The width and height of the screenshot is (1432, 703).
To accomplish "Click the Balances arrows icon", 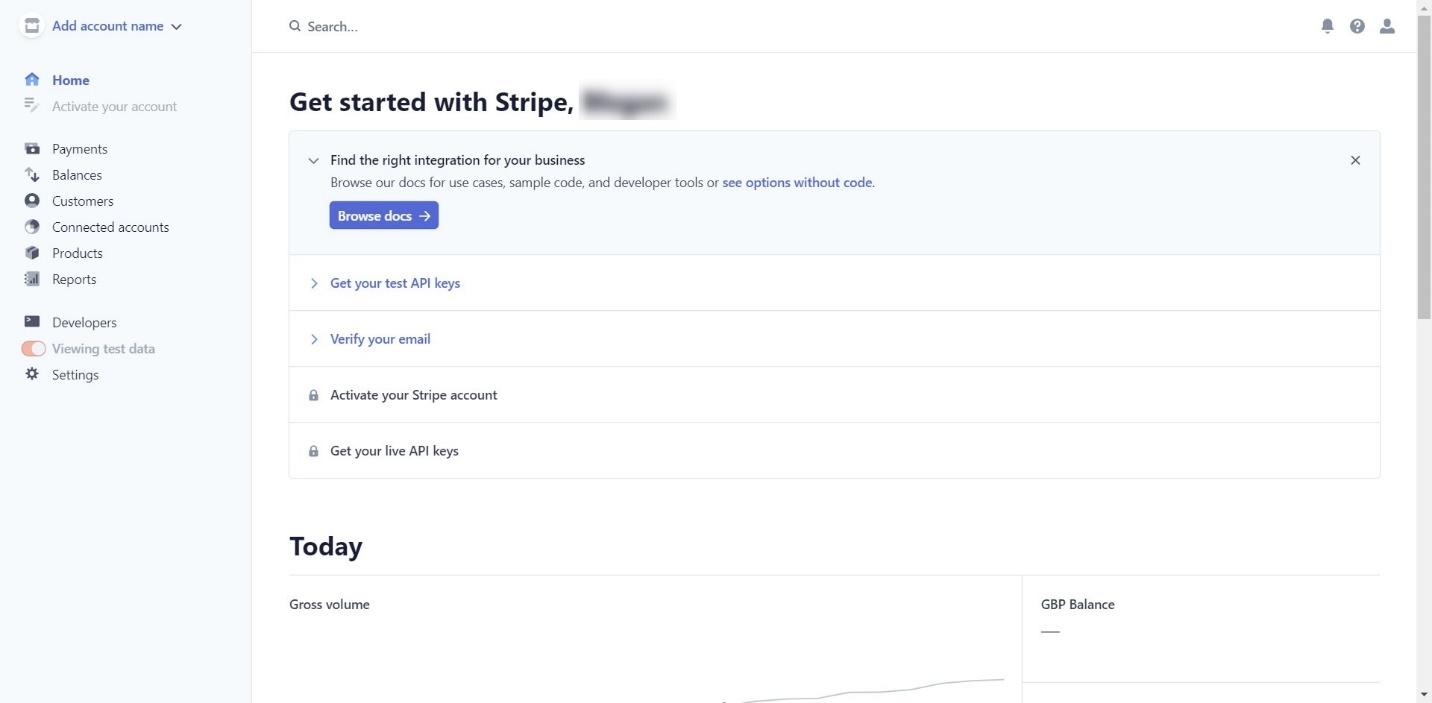I will coord(32,174).
